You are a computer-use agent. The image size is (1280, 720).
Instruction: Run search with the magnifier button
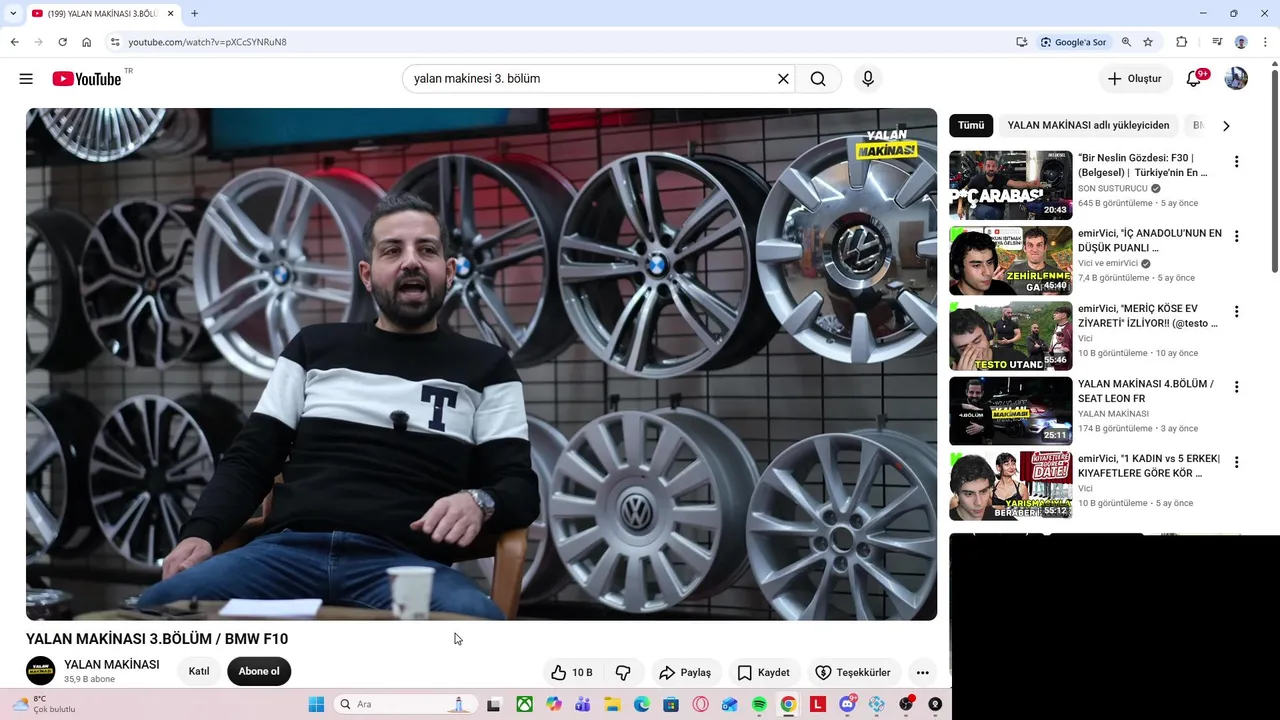(818, 79)
